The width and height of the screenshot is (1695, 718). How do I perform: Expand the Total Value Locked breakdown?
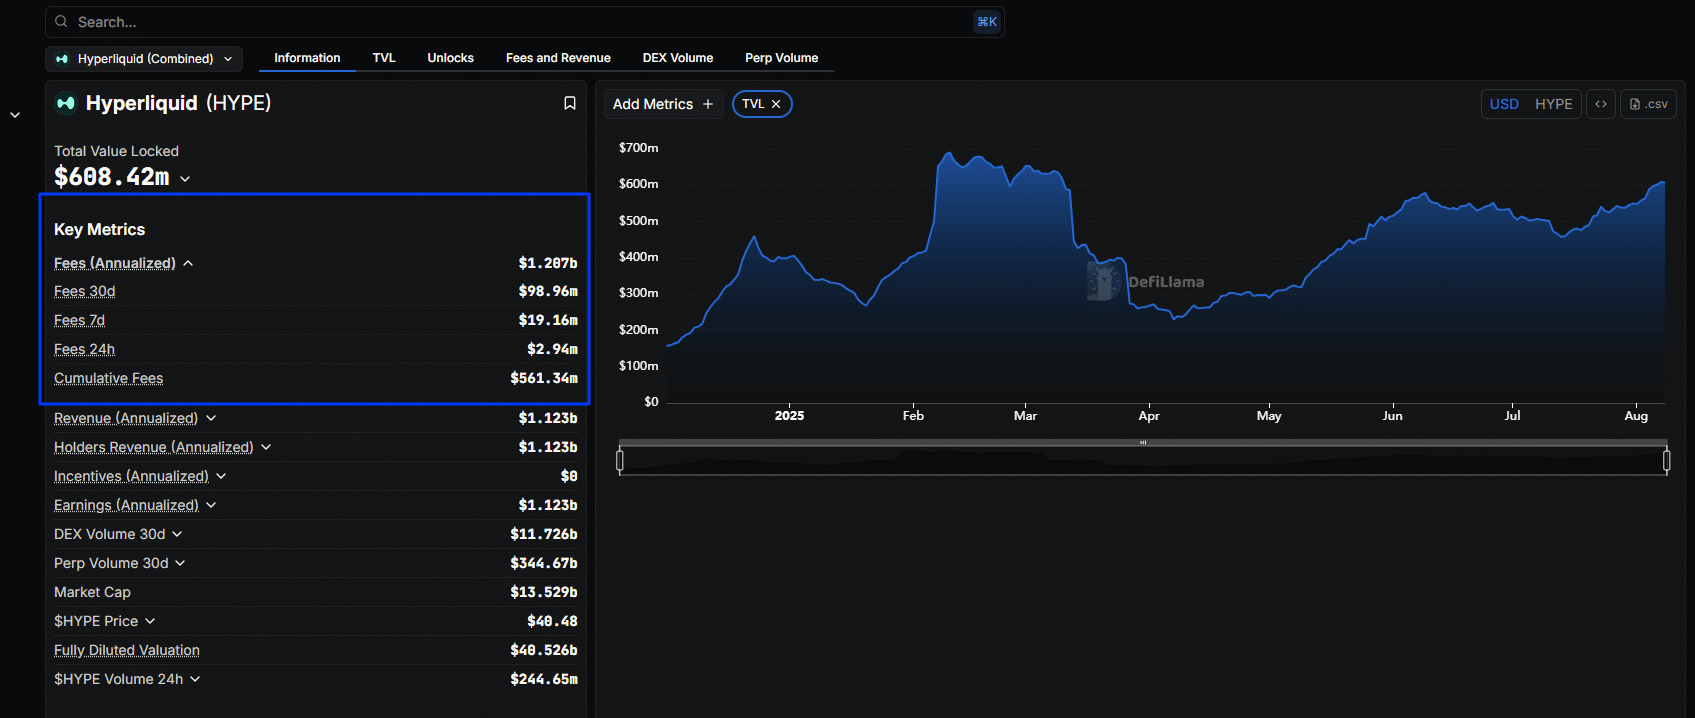tap(186, 179)
